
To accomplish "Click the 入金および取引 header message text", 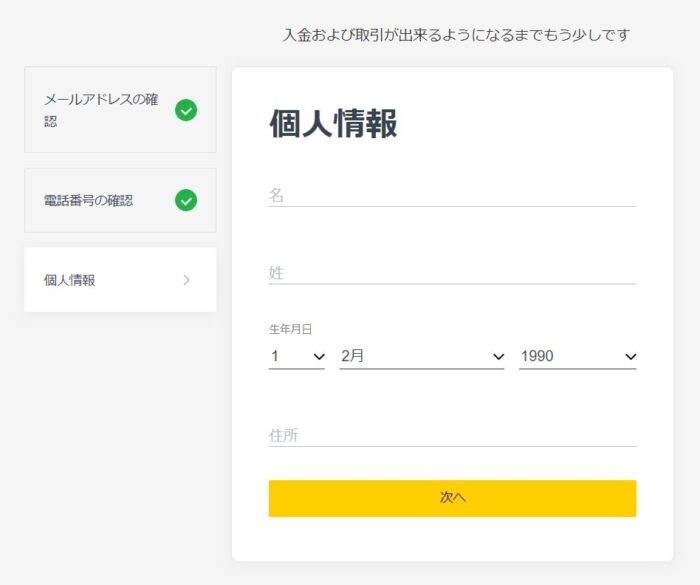I will (456, 35).
